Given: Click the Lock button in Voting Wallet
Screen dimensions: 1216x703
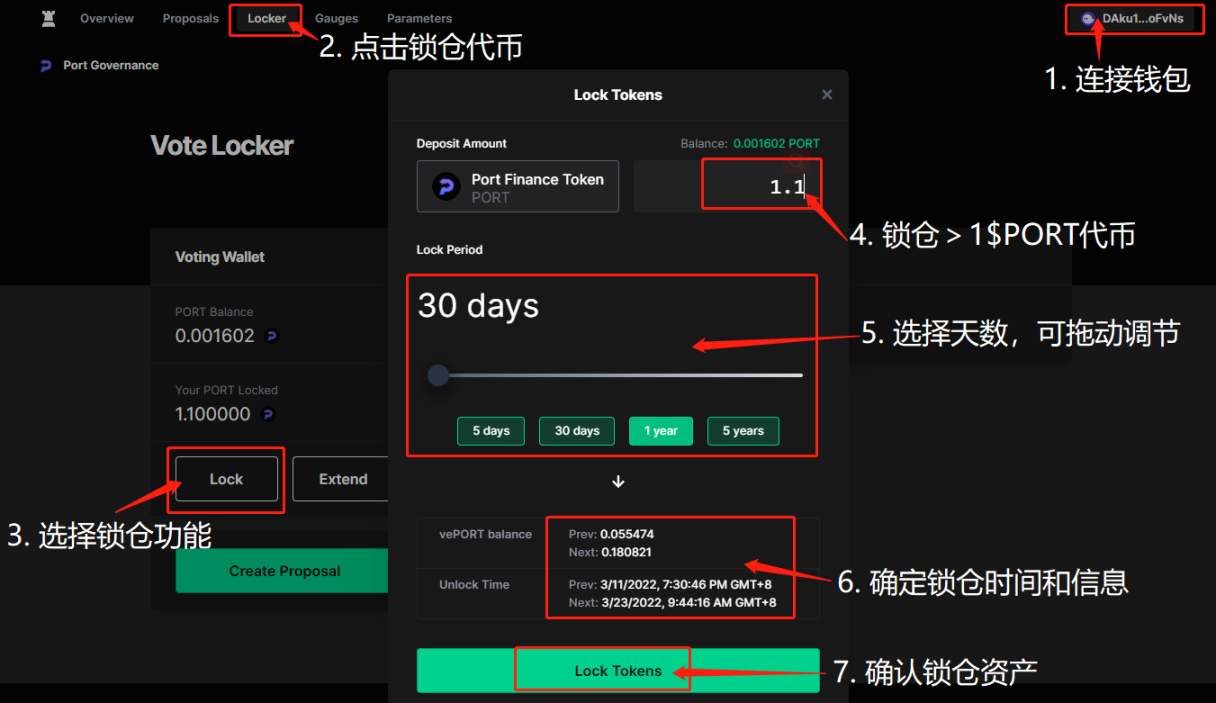Looking at the screenshot, I should pyautogui.click(x=226, y=479).
